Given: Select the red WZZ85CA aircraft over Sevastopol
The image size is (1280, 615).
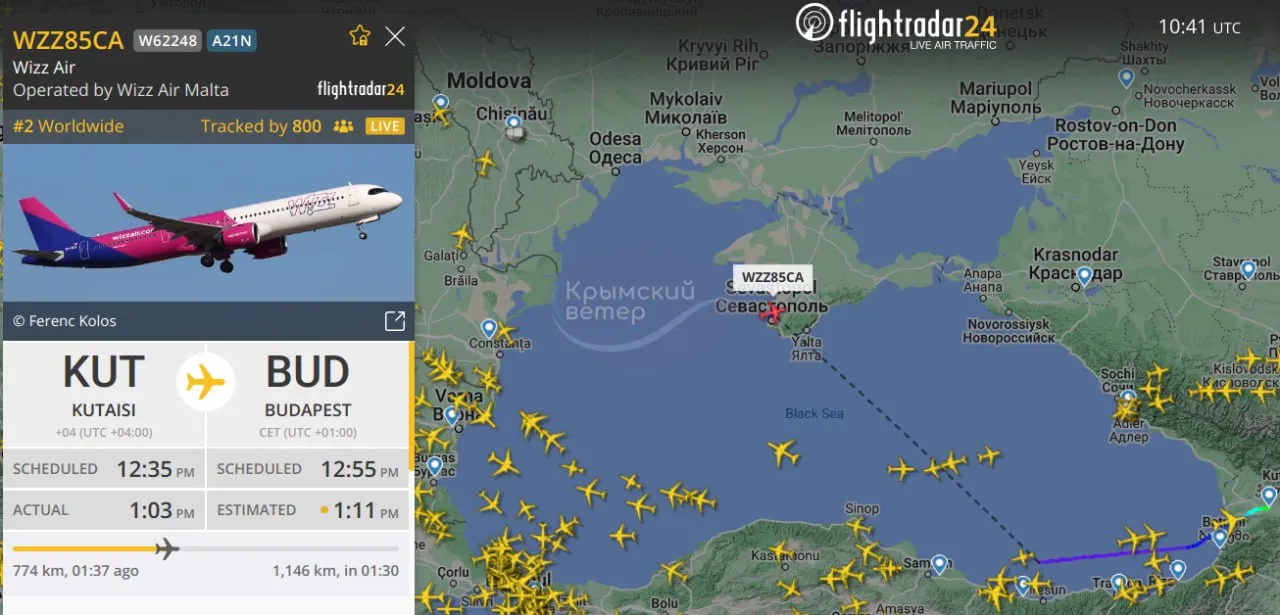Looking at the screenshot, I should 771,313.
